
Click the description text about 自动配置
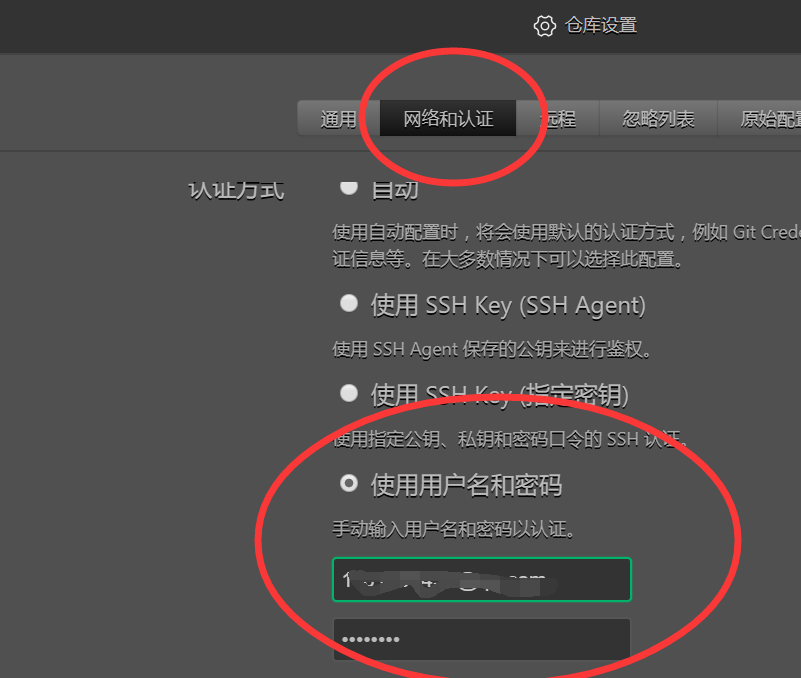pyautogui.click(x=566, y=246)
